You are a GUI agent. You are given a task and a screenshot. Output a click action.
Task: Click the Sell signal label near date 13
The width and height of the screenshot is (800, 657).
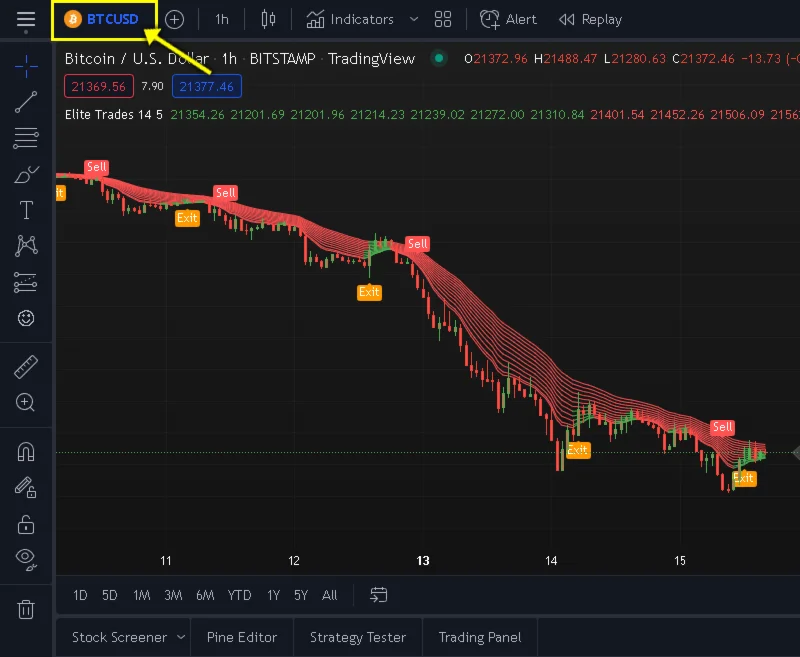(x=417, y=244)
